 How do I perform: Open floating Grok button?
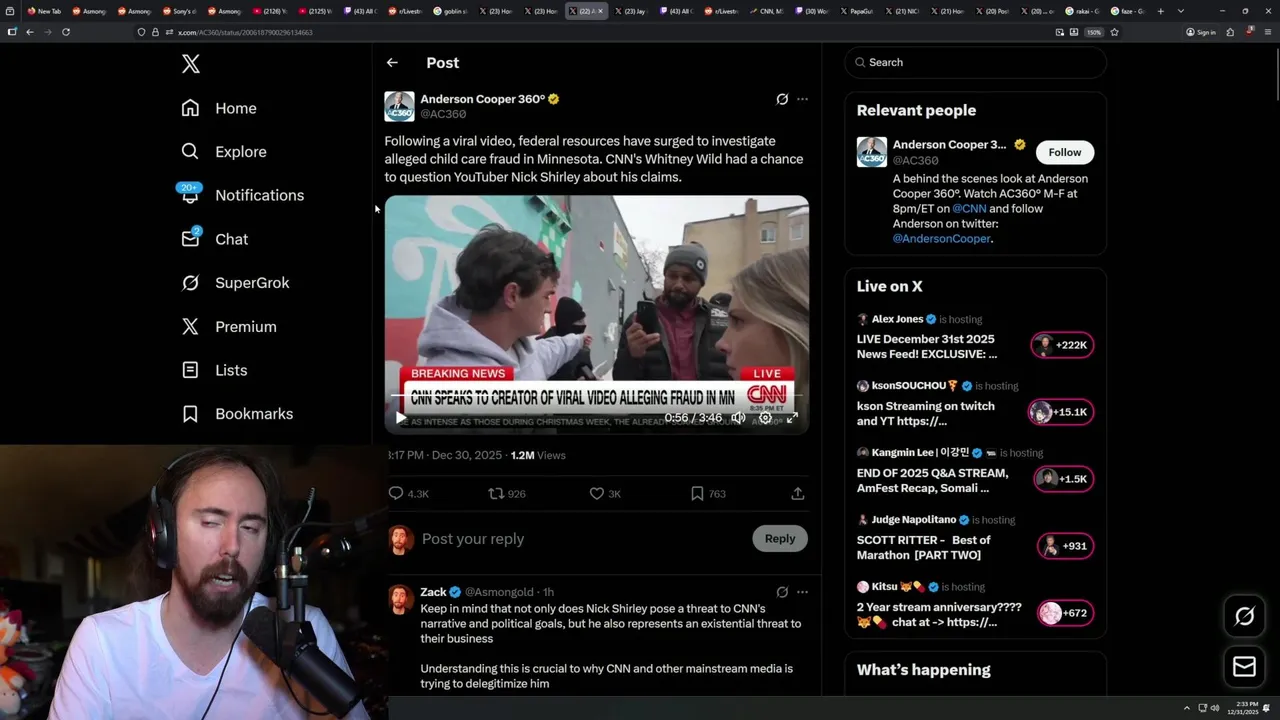click(1244, 617)
